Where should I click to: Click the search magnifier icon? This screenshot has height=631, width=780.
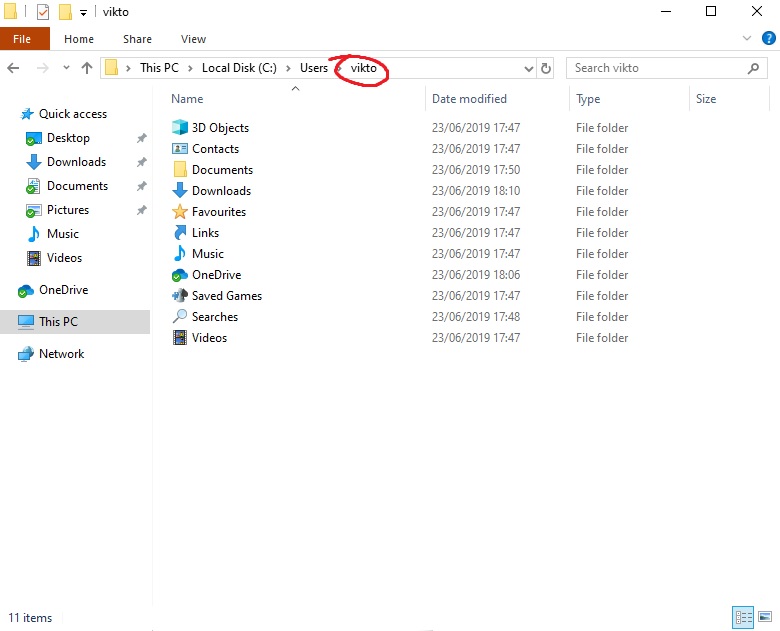(x=754, y=68)
